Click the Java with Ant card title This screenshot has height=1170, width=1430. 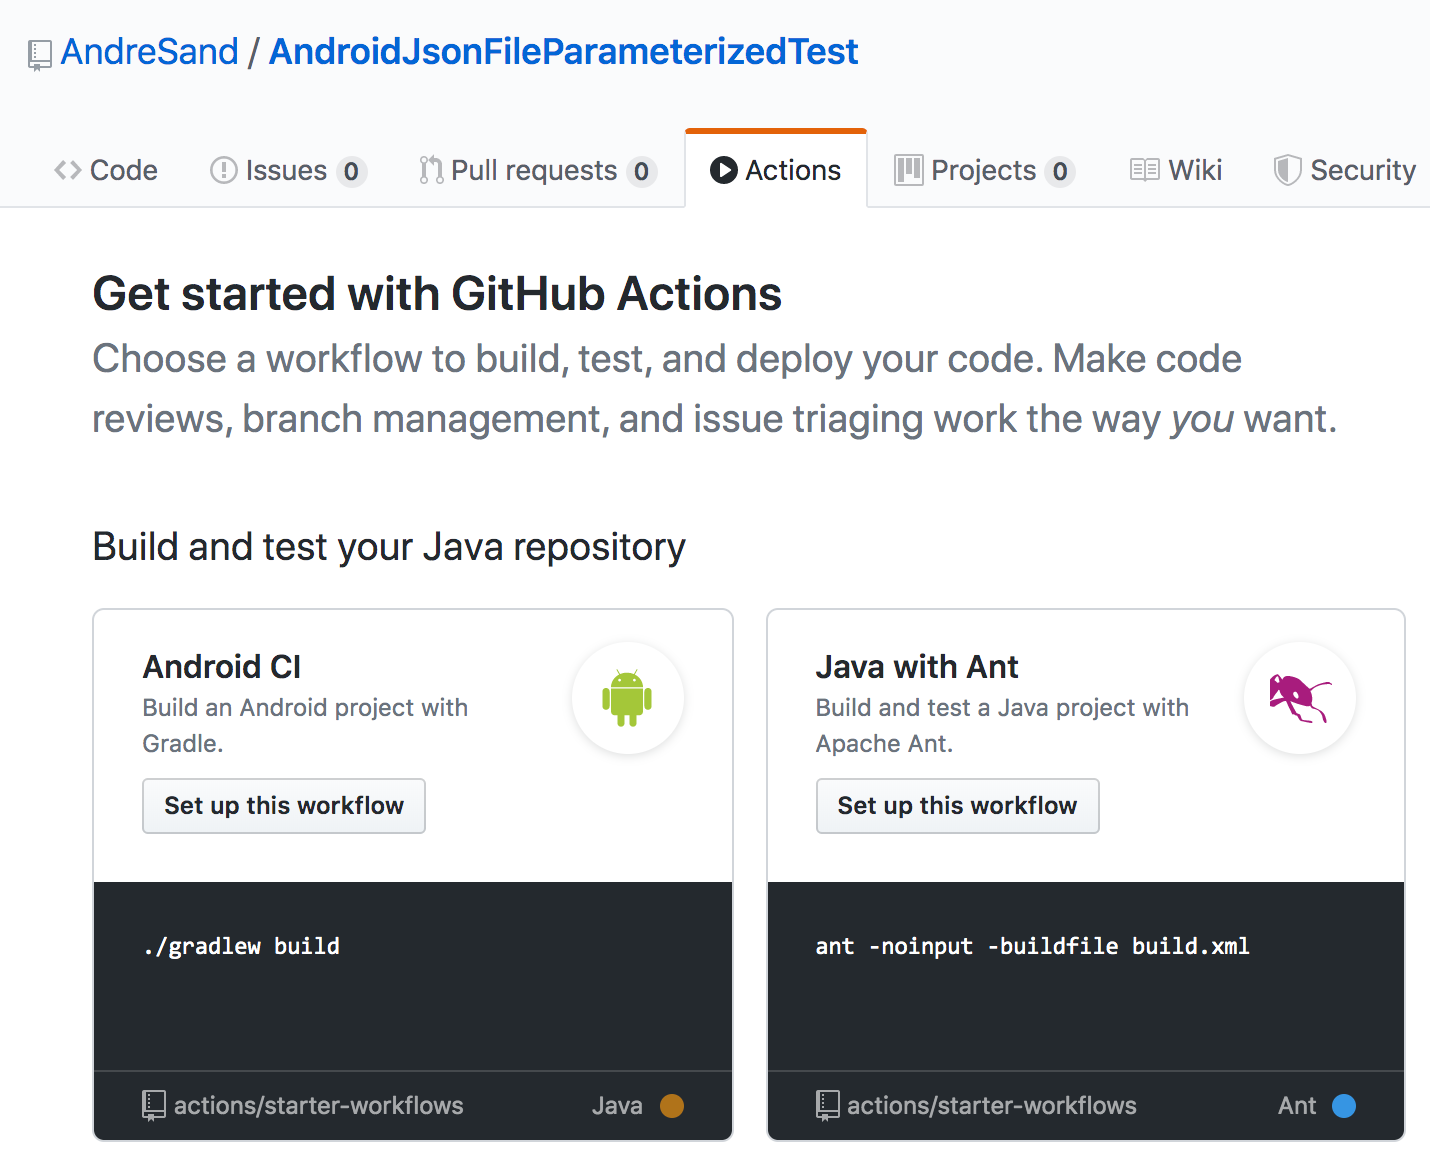pyautogui.click(x=917, y=667)
